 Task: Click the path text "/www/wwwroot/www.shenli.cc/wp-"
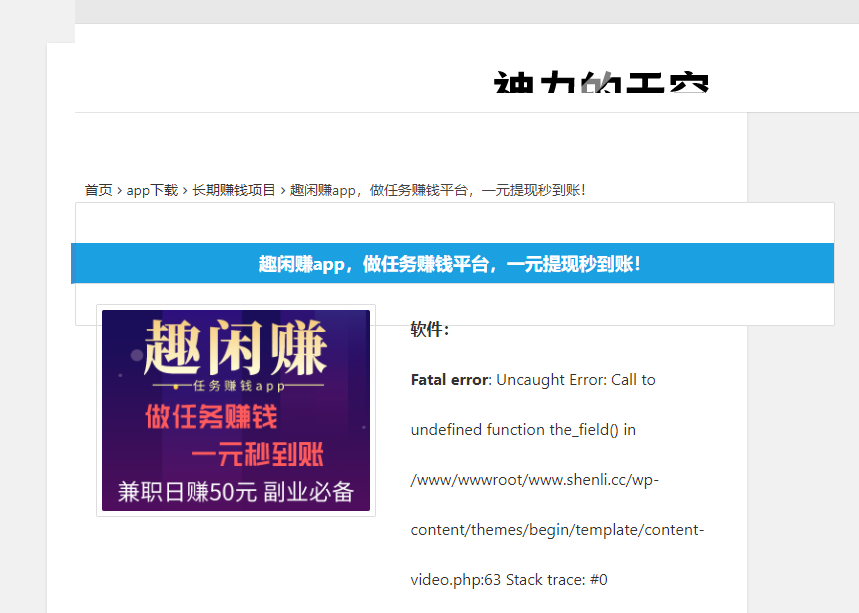tap(535, 480)
